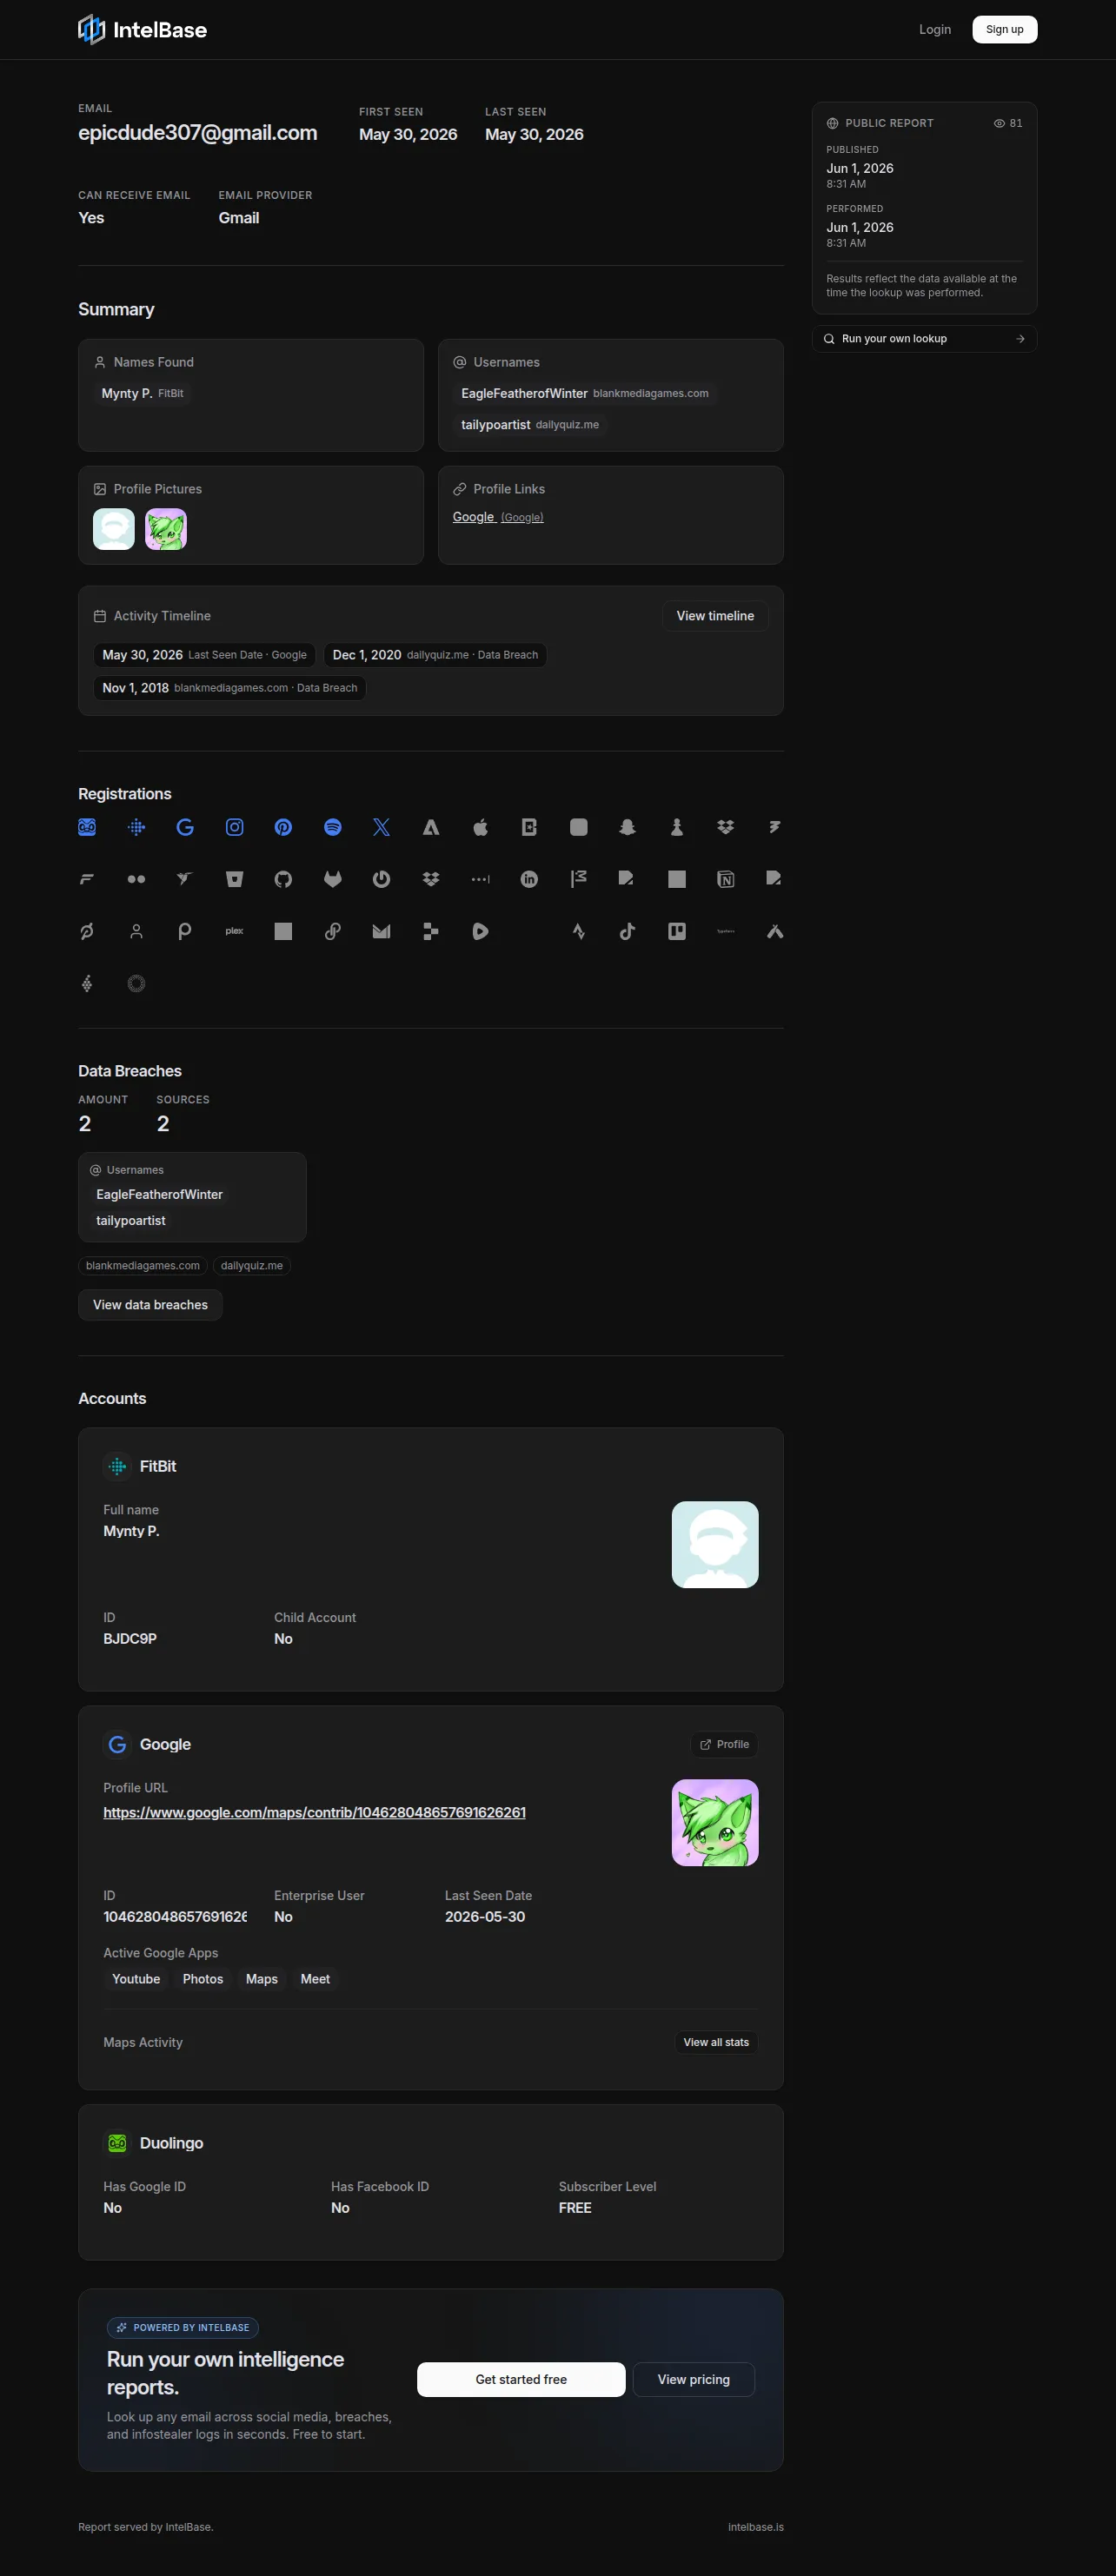The image size is (1116, 2576).
Task: Click the name Mynty P. in Names Found
Action: tap(127, 393)
